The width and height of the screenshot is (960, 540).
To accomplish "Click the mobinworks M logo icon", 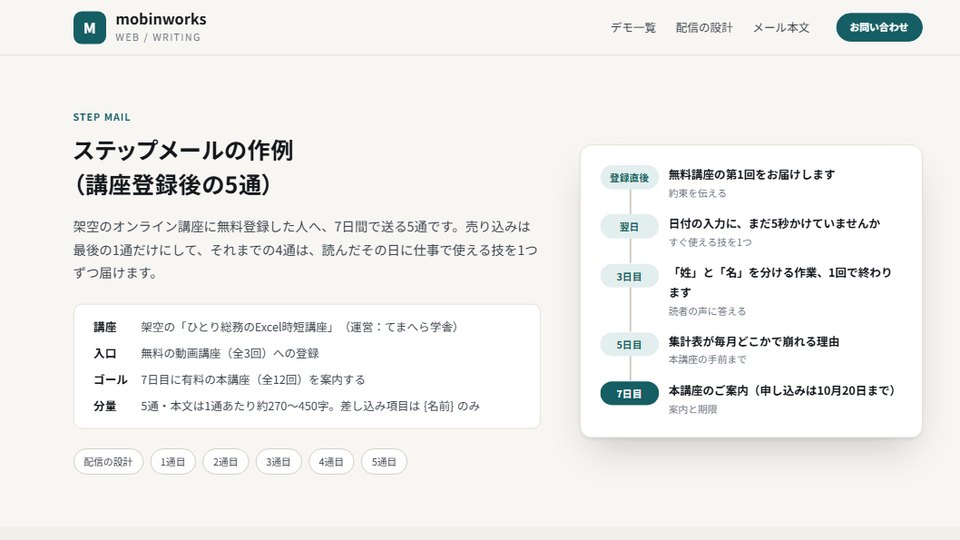I will pos(89,28).
